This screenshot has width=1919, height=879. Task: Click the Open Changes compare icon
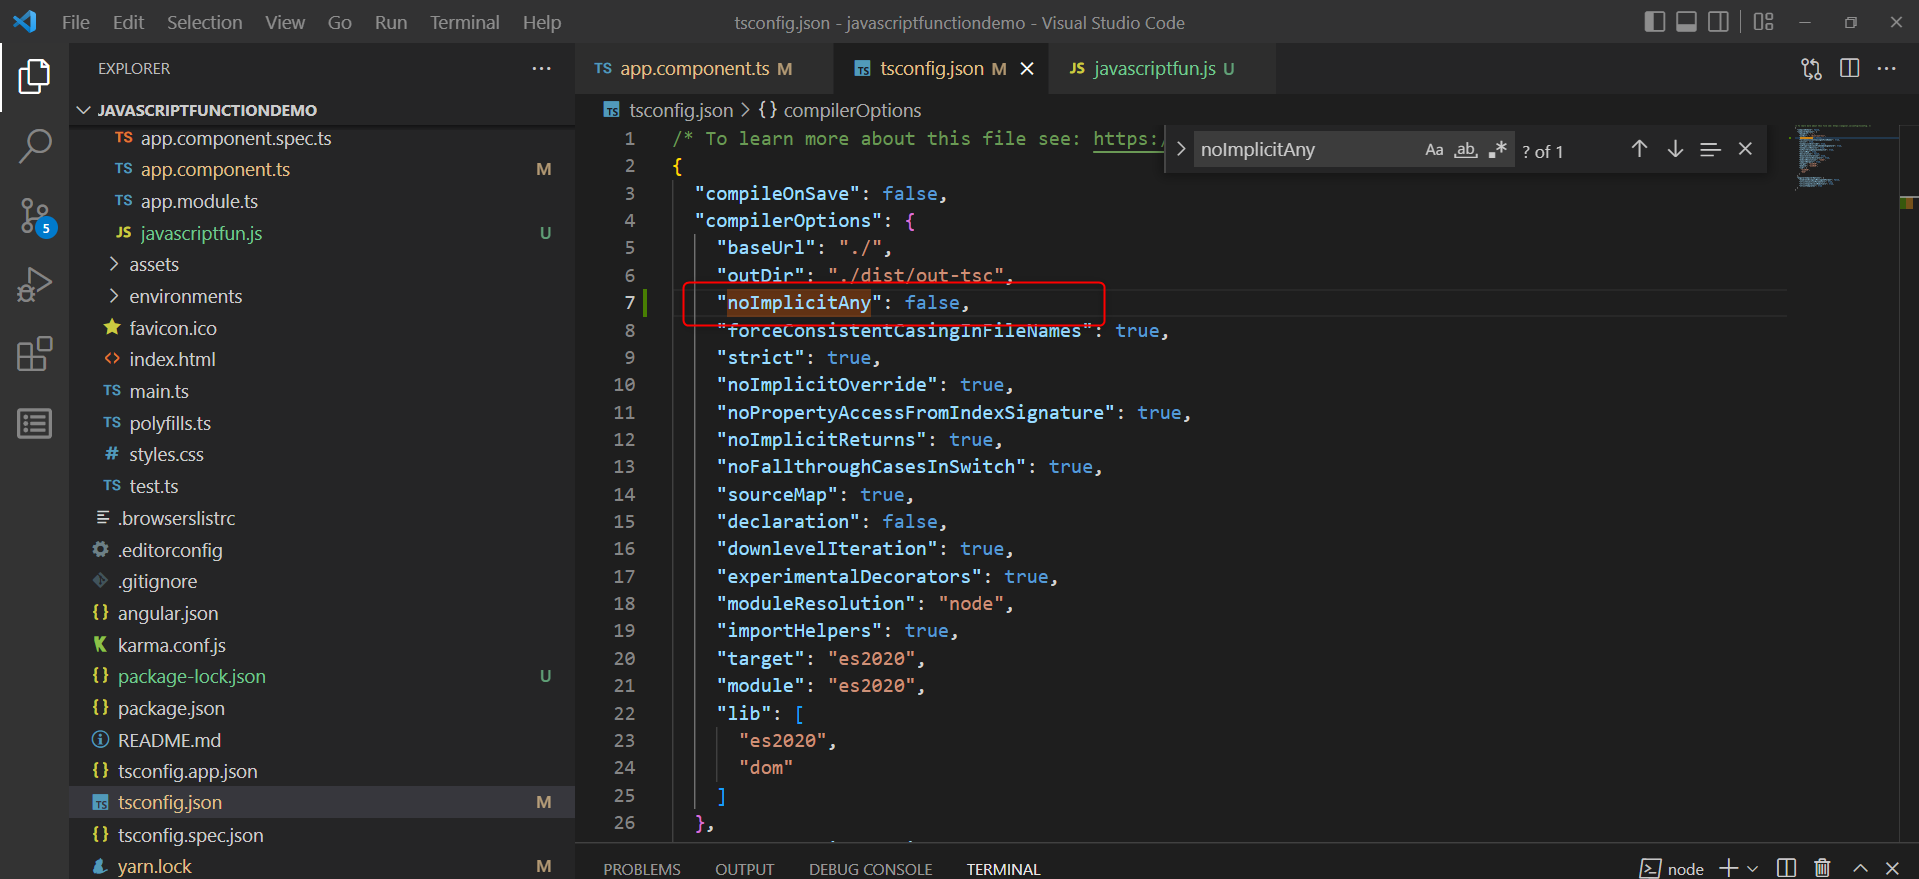pyautogui.click(x=1811, y=68)
